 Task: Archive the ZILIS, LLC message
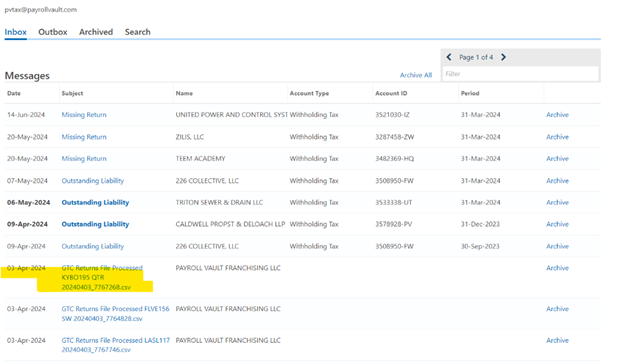(x=557, y=137)
